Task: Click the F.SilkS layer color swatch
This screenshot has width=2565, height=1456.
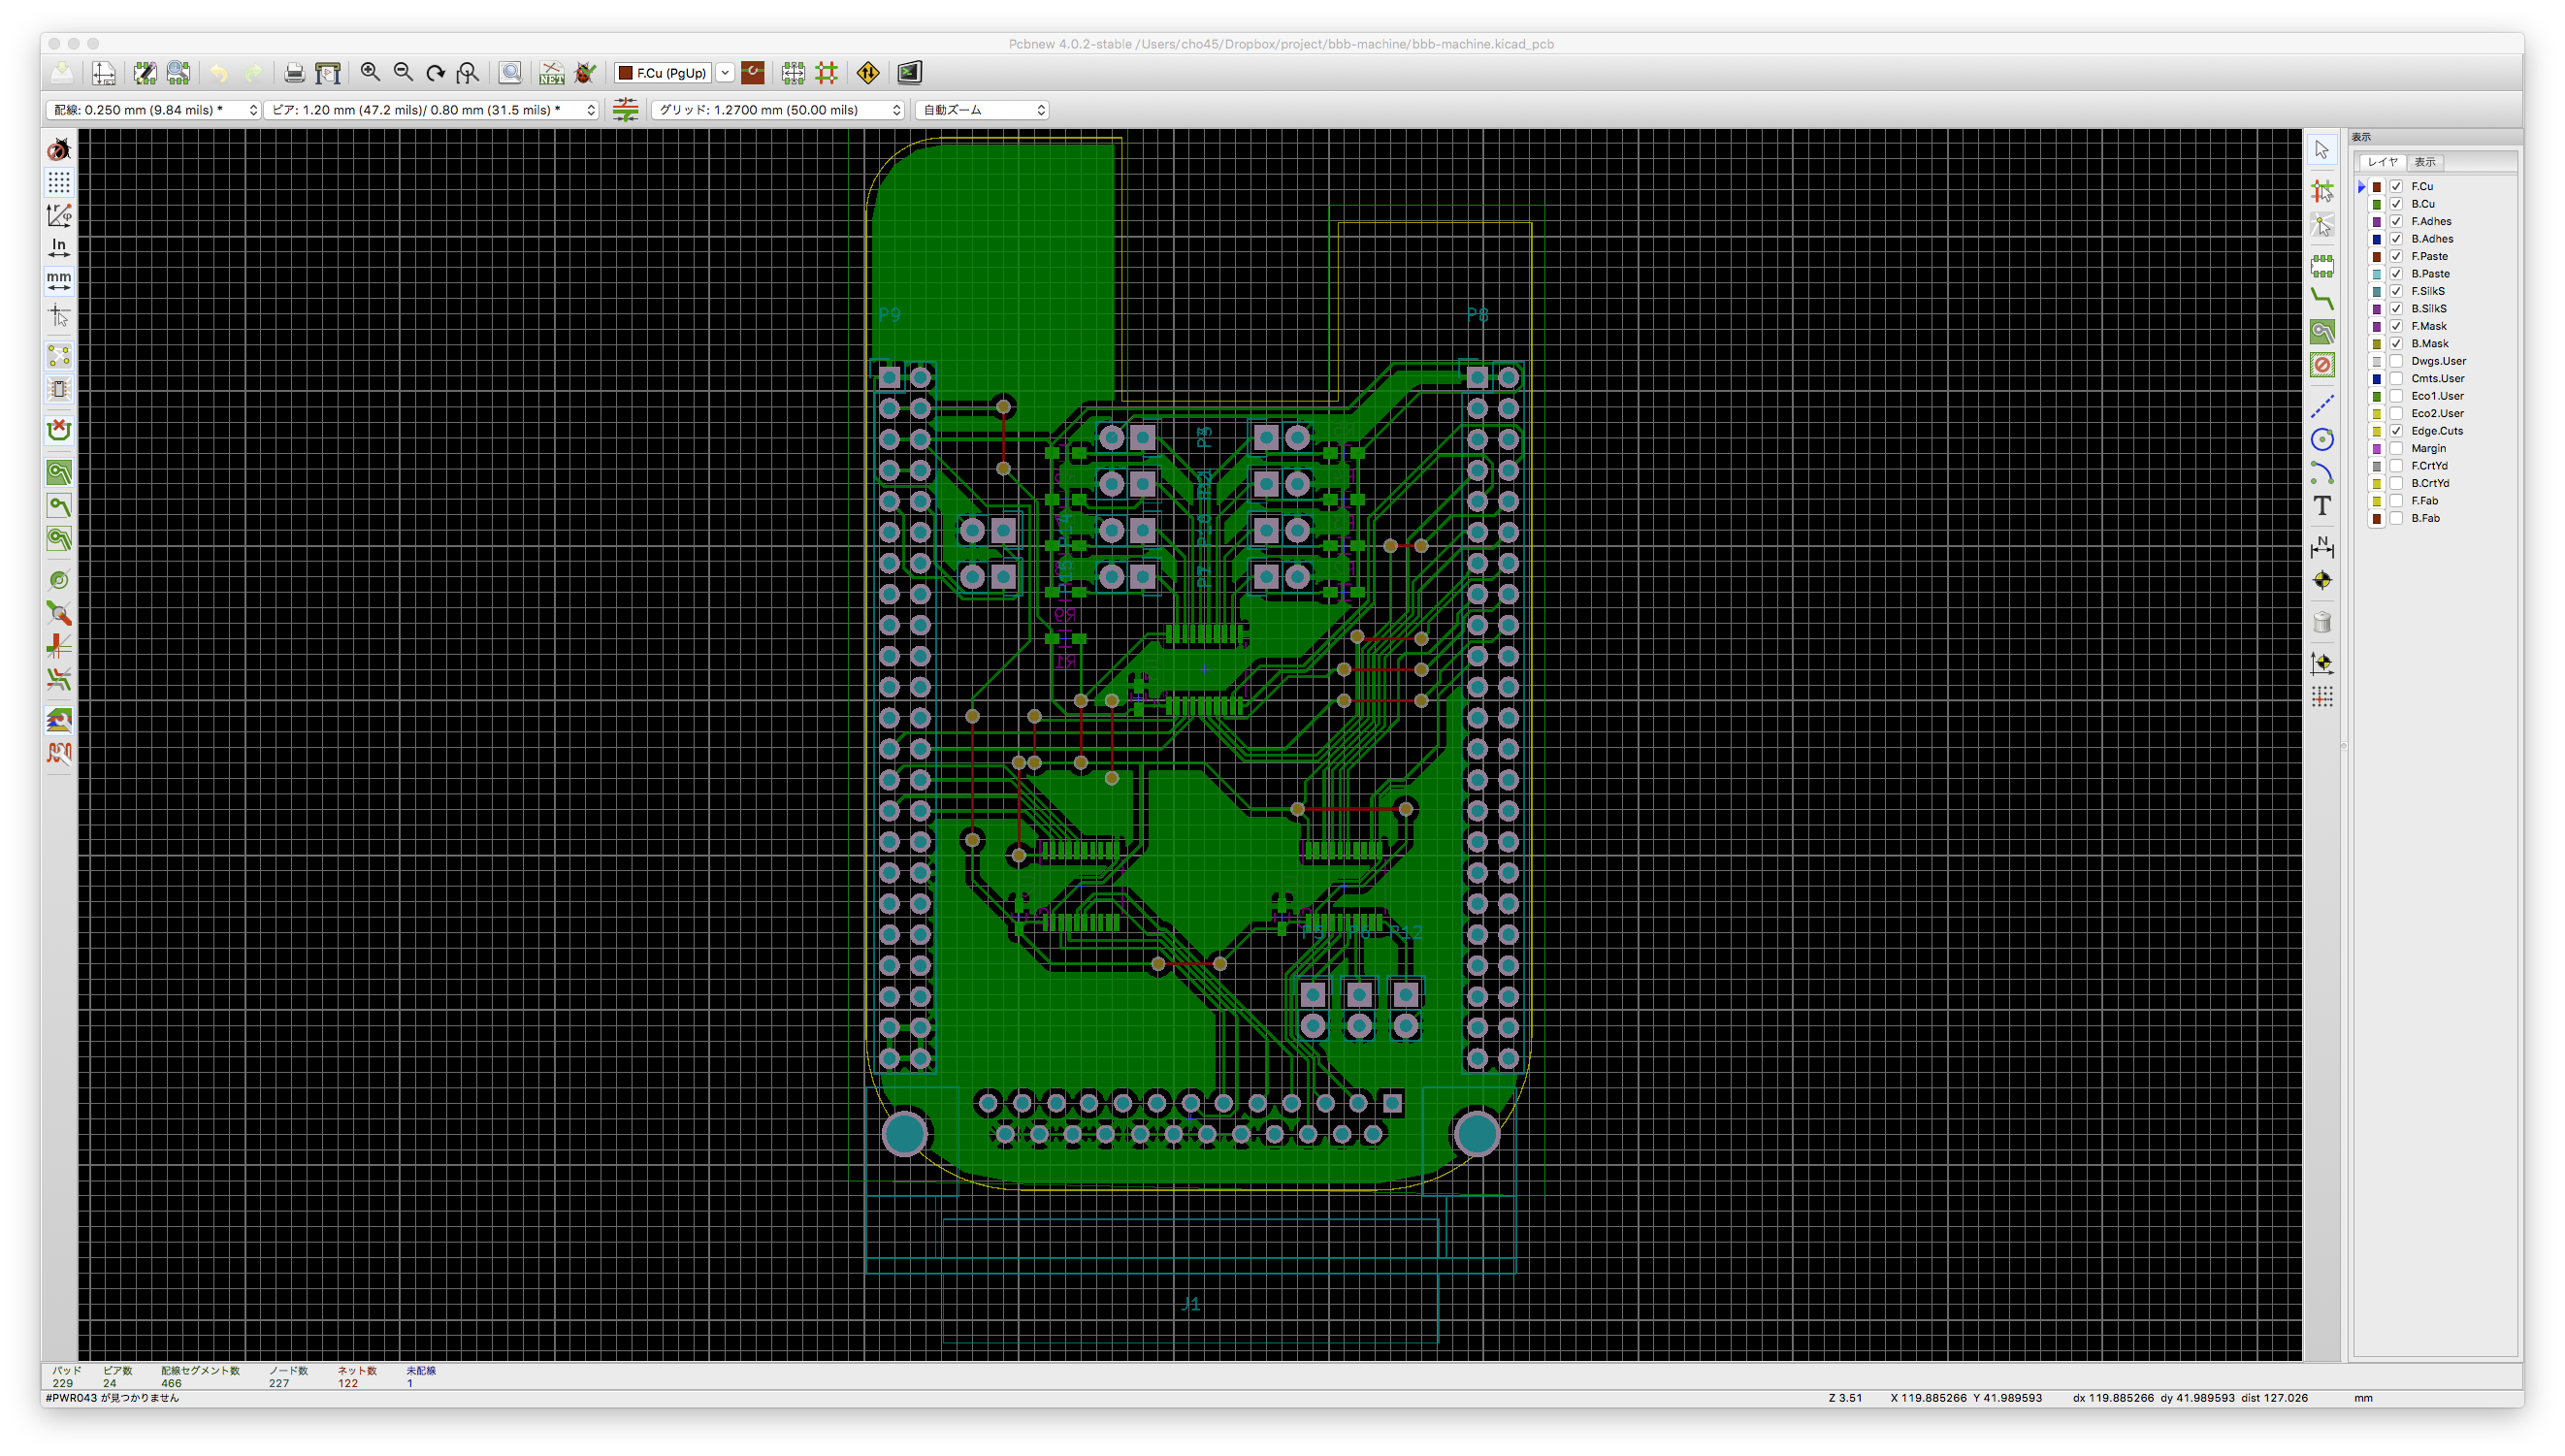Action: [2377, 292]
